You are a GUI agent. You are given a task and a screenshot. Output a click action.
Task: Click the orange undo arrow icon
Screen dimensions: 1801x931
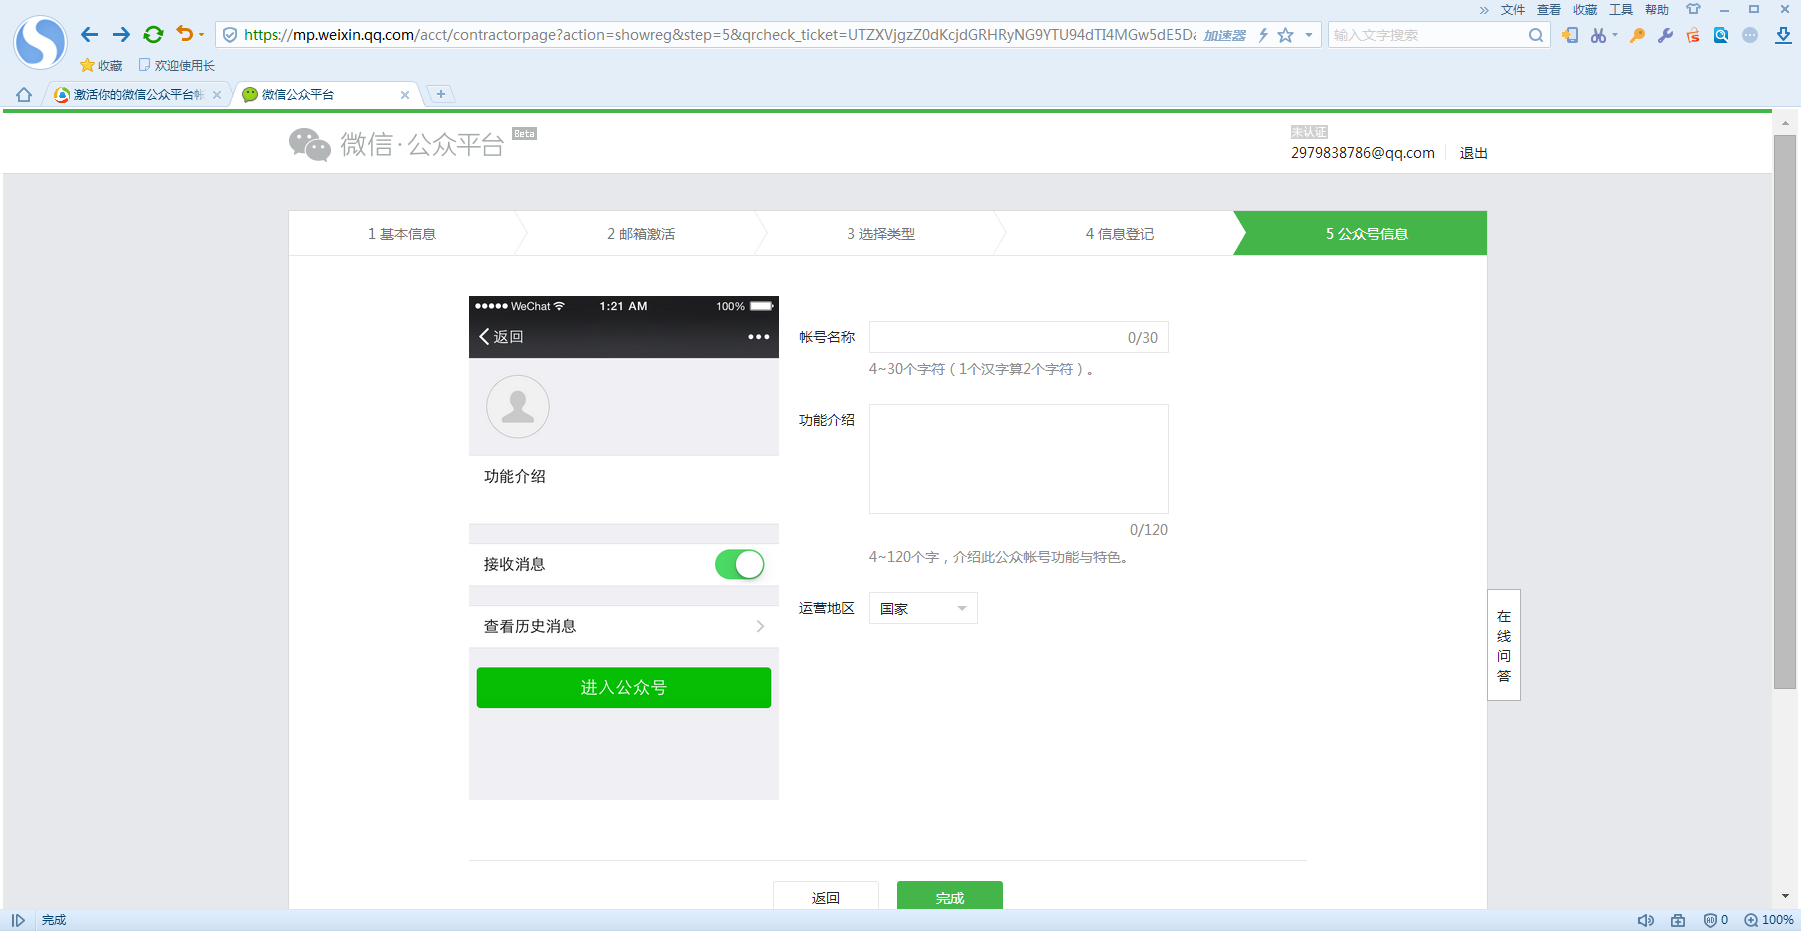pos(184,34)
